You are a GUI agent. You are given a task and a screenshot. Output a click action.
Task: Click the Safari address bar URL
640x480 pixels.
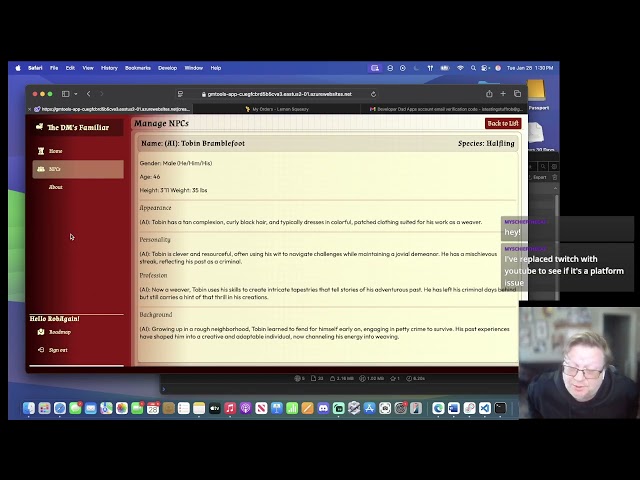pos(279,94)
